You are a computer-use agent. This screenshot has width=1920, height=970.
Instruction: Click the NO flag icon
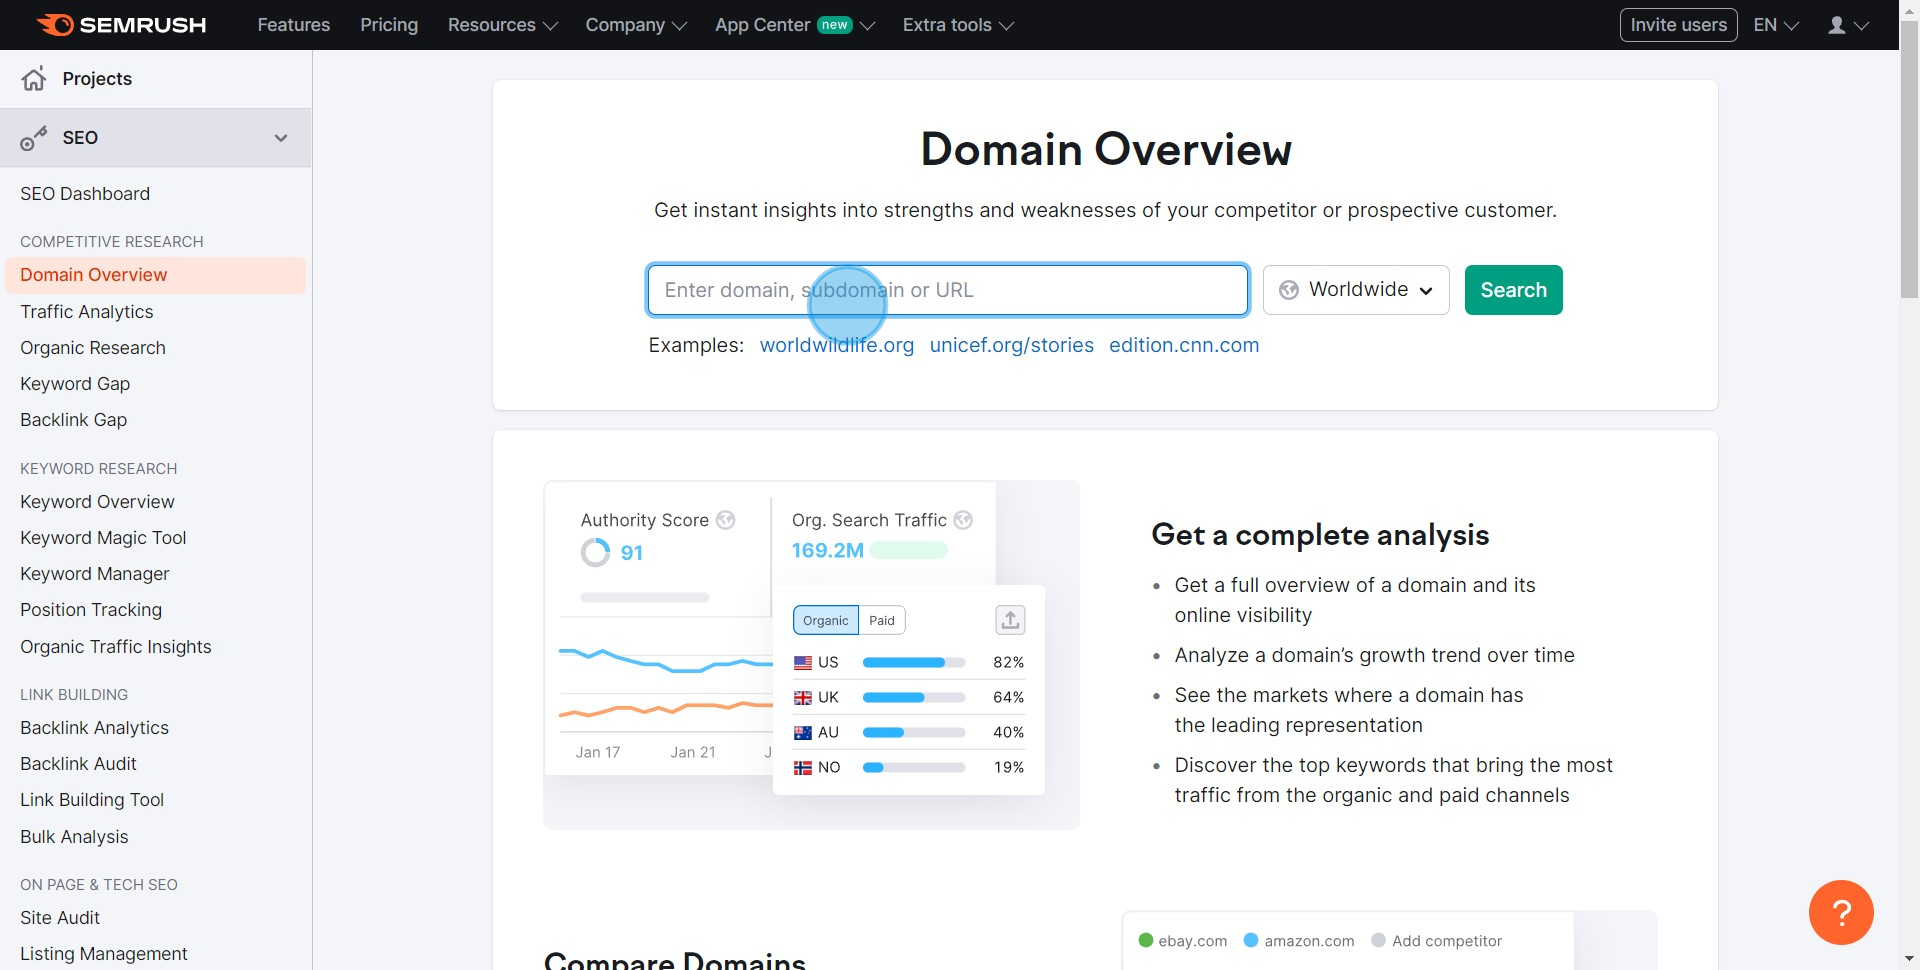(x=803, y=768)
